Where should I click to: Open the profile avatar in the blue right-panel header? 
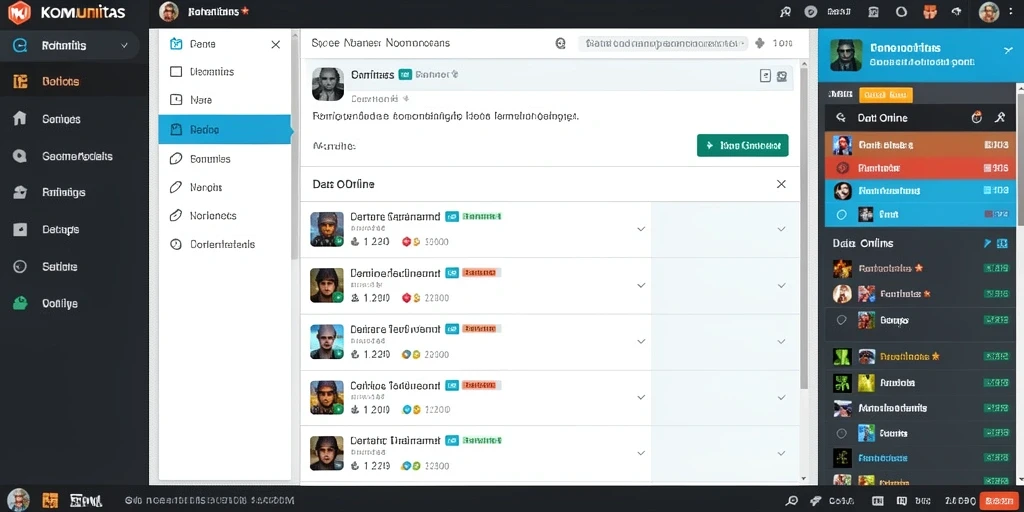click(846, 55)
